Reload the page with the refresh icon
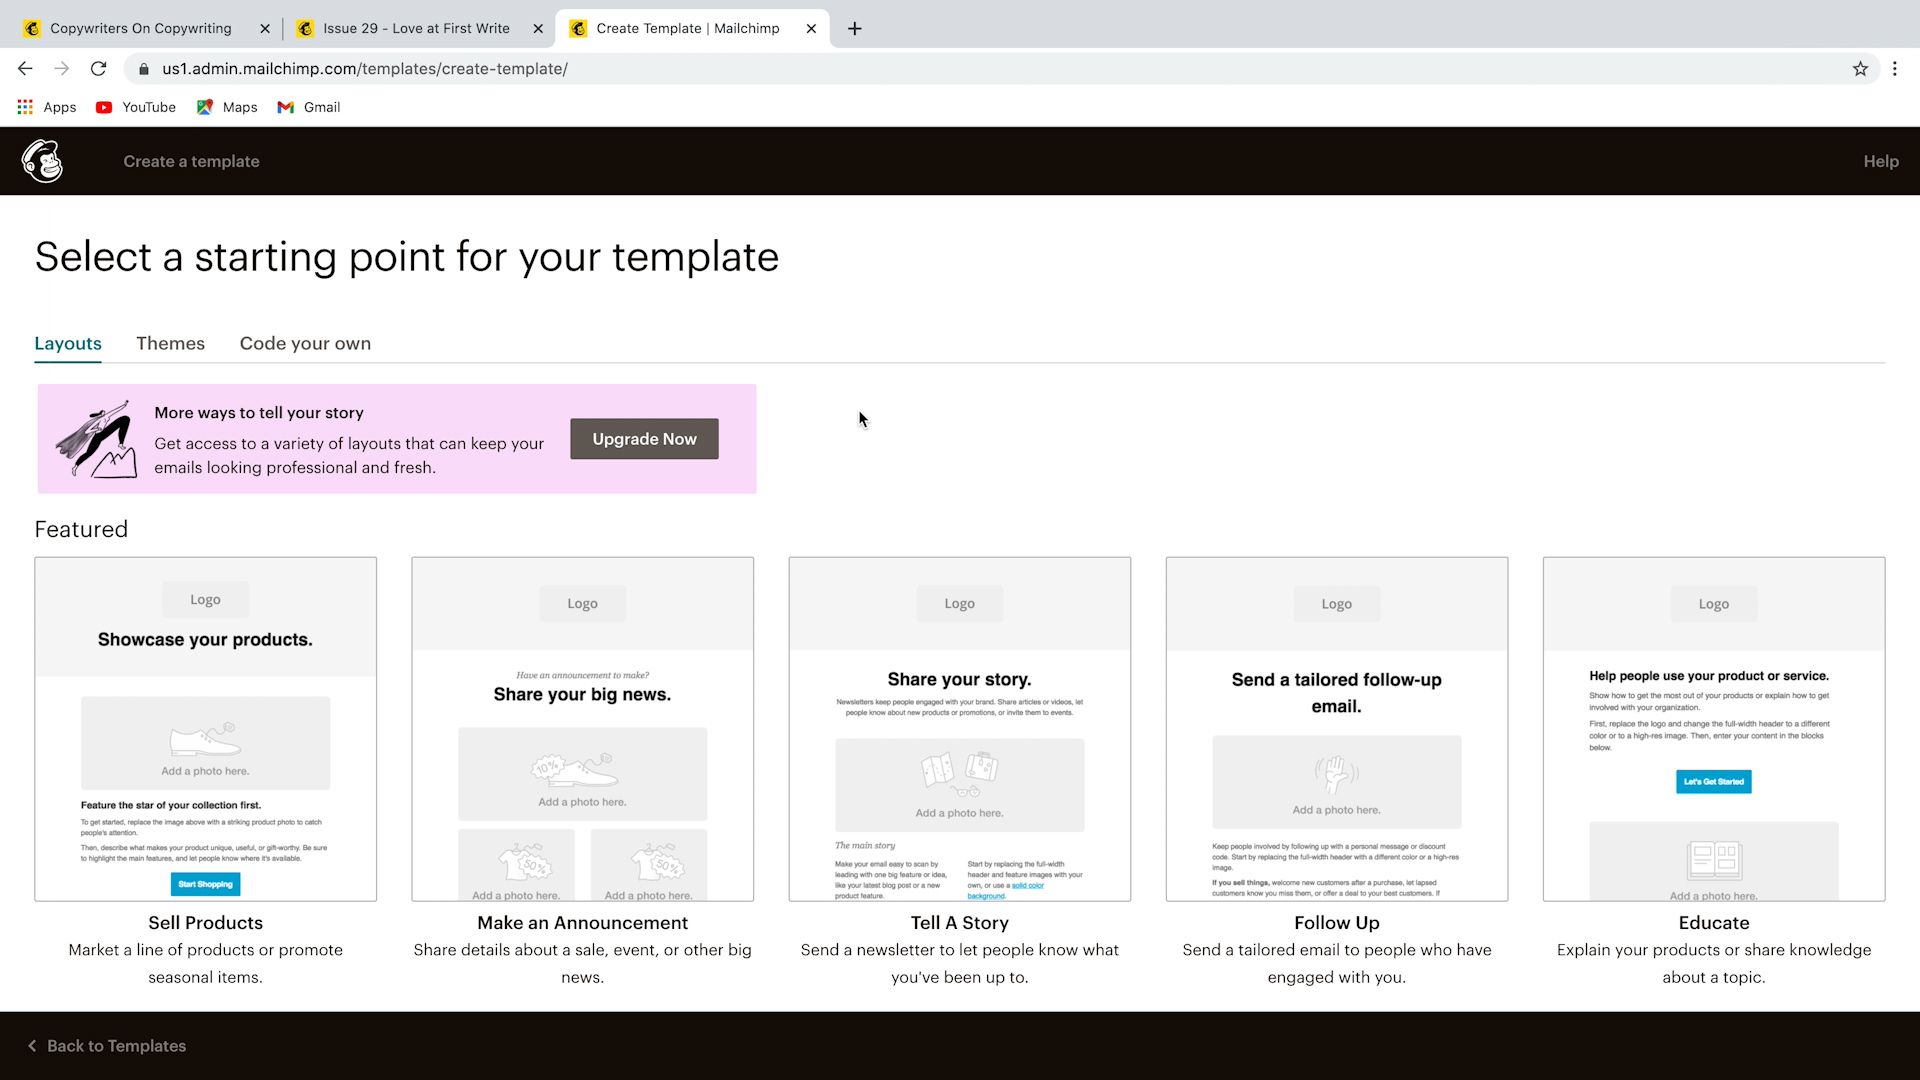The width and height of the screenshot is (1920, 1080). point(98,69)
